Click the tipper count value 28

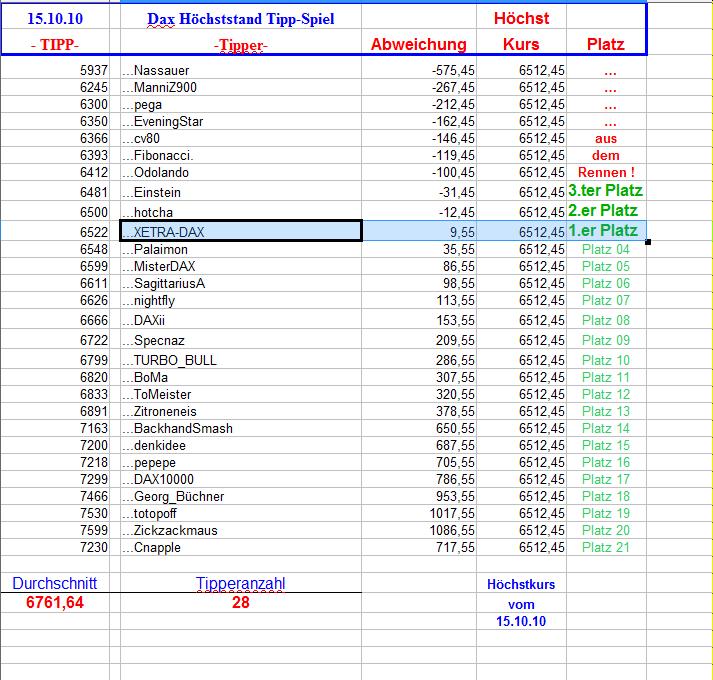pyautogui.click(x=241, y=602)
